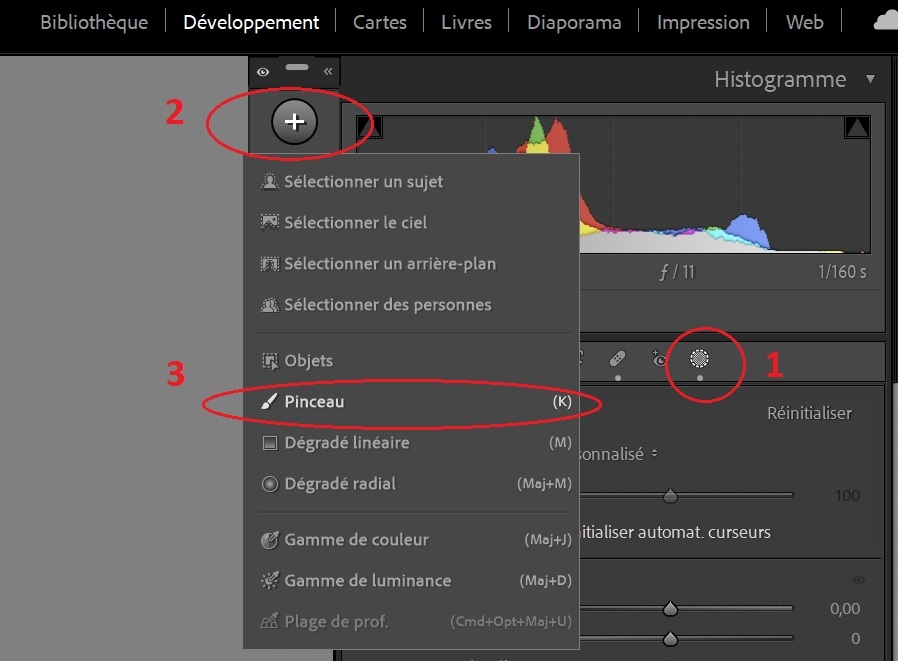898x661 pixels.
Task: Click the slider handle with value 100
Action: (670, 495)
